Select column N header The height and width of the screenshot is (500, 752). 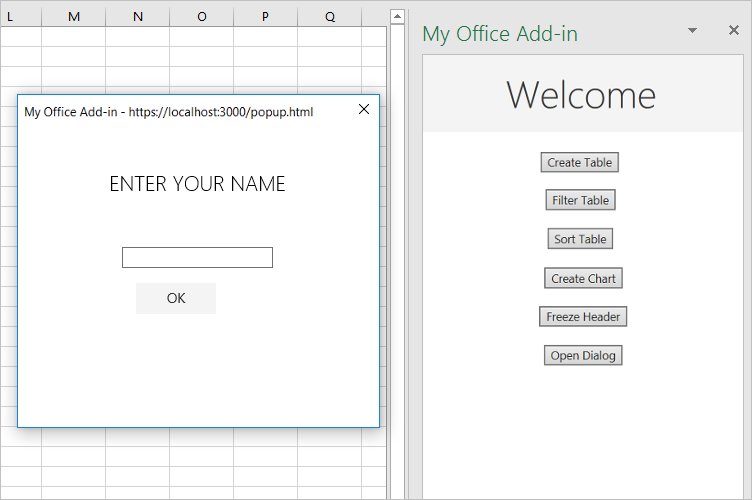[x=138, y=17]
